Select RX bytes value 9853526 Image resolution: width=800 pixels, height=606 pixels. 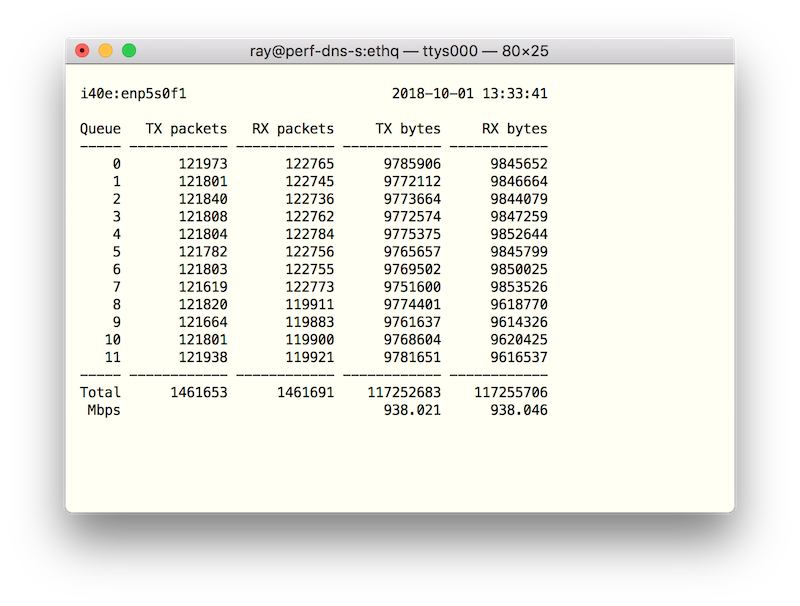point(519,287)
